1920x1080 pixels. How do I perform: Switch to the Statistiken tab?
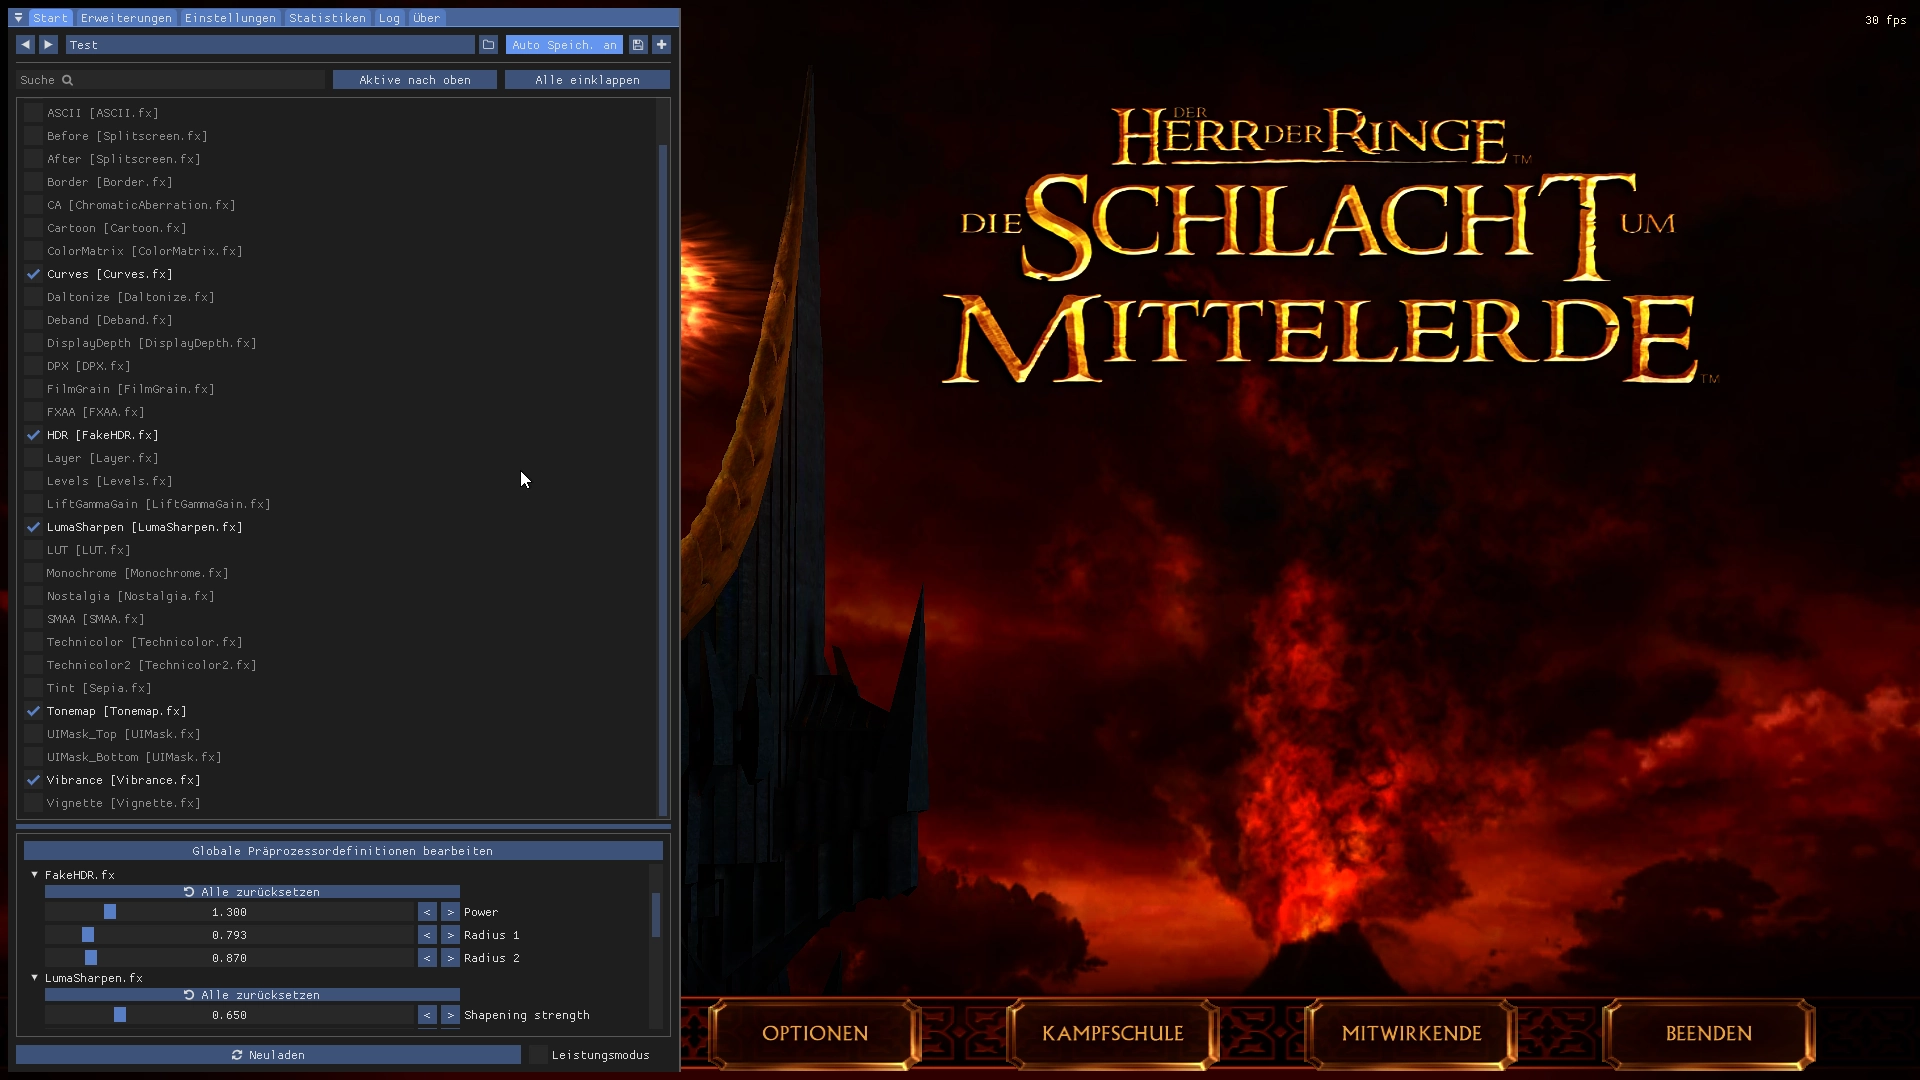tap(327, 18)
